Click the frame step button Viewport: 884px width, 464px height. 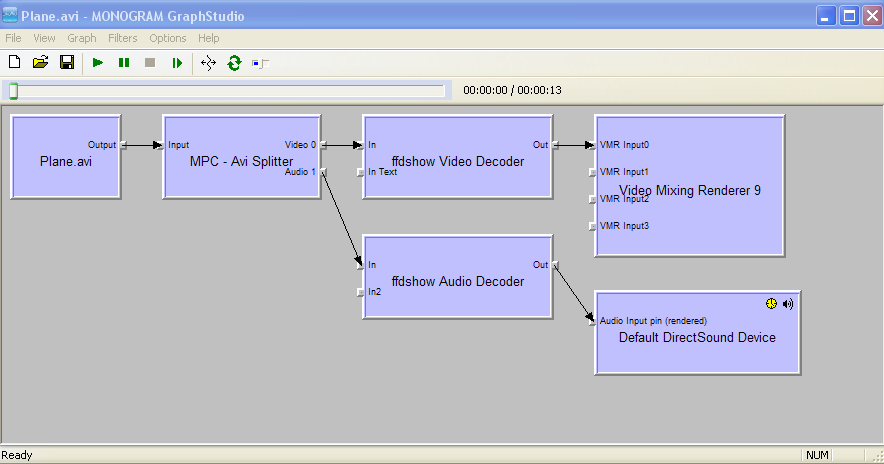(x=177, y=63)
